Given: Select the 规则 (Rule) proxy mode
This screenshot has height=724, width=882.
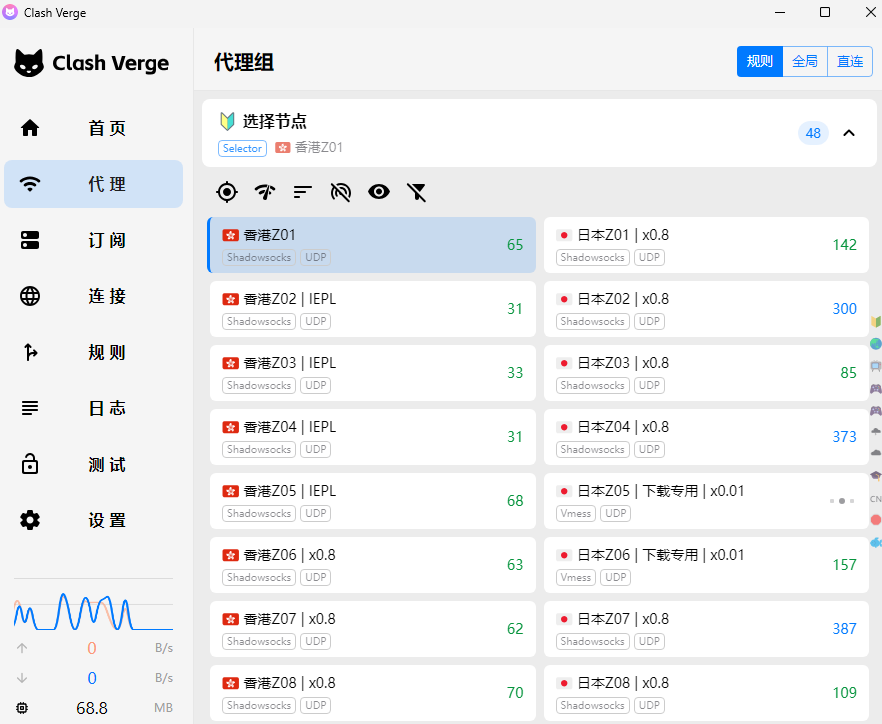Looking at the screenshot, I should point(760,61).
